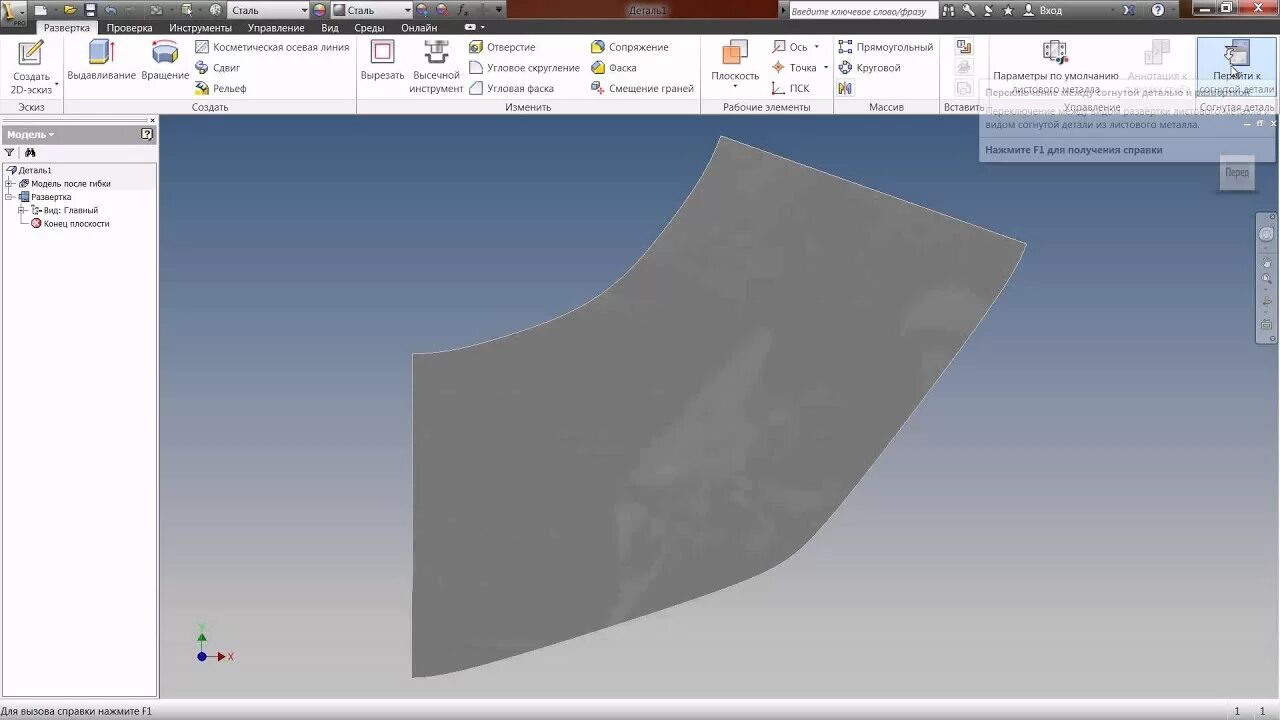Open the Среды ribbon tab
Image resolution: width=1280 pixels, height=720 pixels.
click(x=369, y=28)
